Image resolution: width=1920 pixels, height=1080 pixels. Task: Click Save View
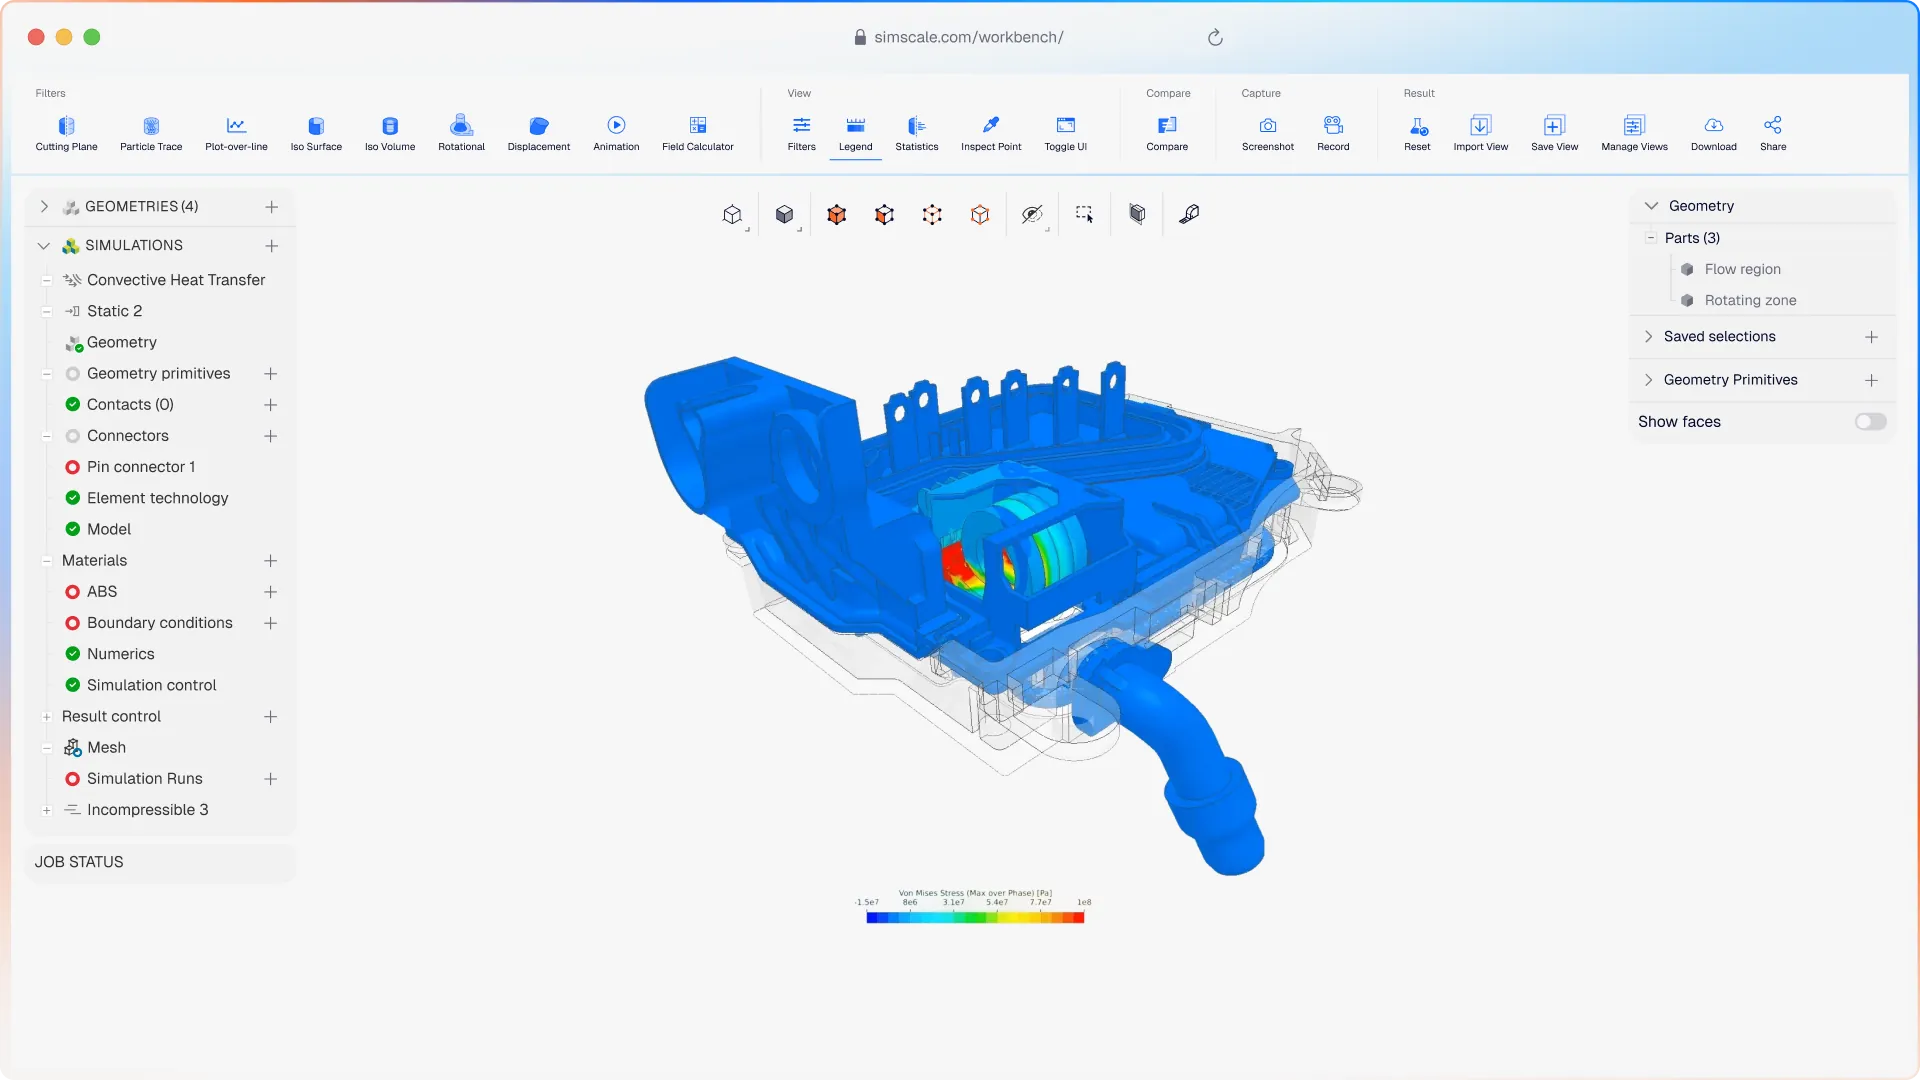[x=1555, y=133]
